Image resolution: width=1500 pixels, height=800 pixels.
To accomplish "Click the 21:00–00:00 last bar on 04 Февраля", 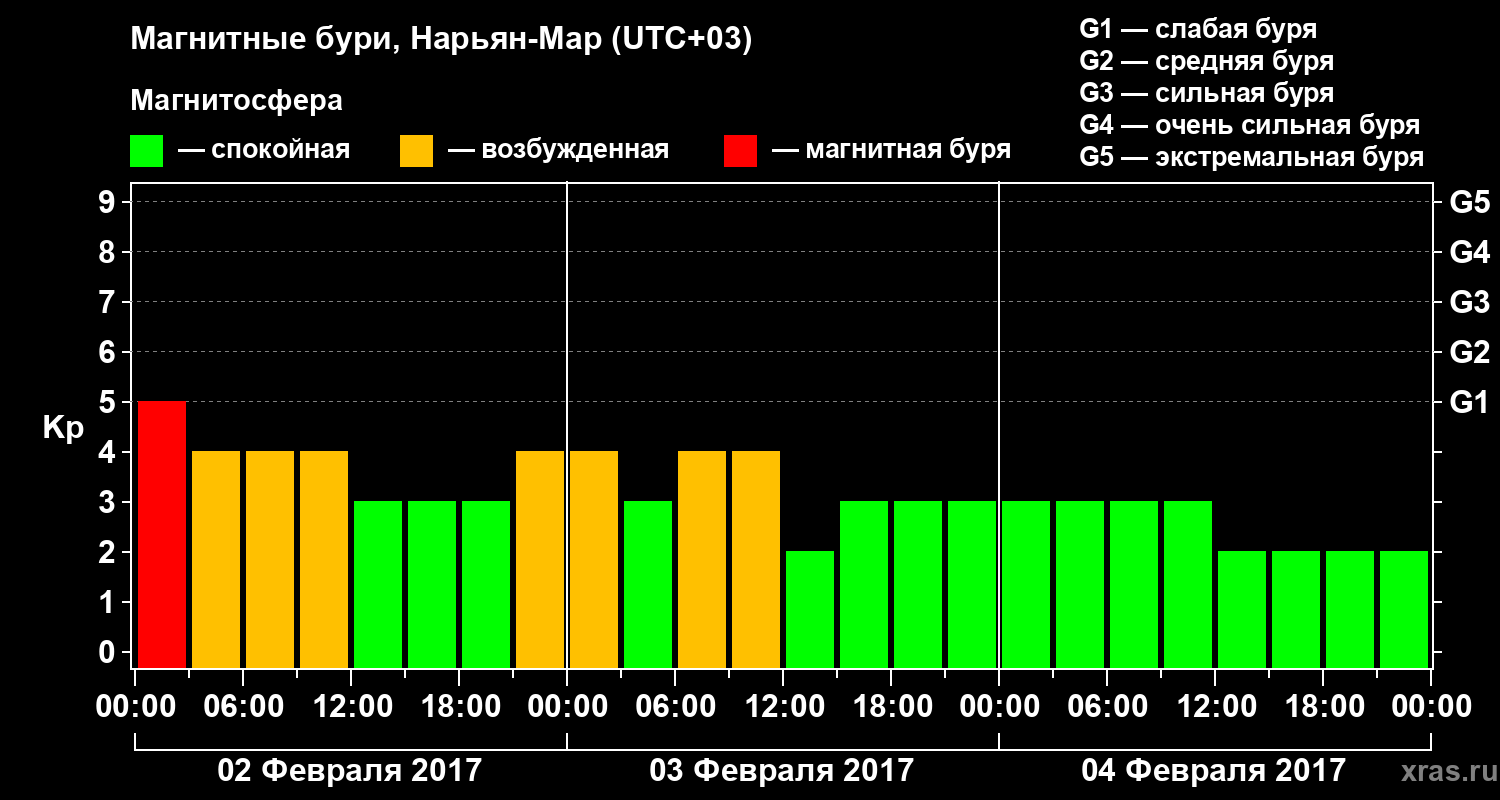I will pyautogui.click(x=1404, y=609).
